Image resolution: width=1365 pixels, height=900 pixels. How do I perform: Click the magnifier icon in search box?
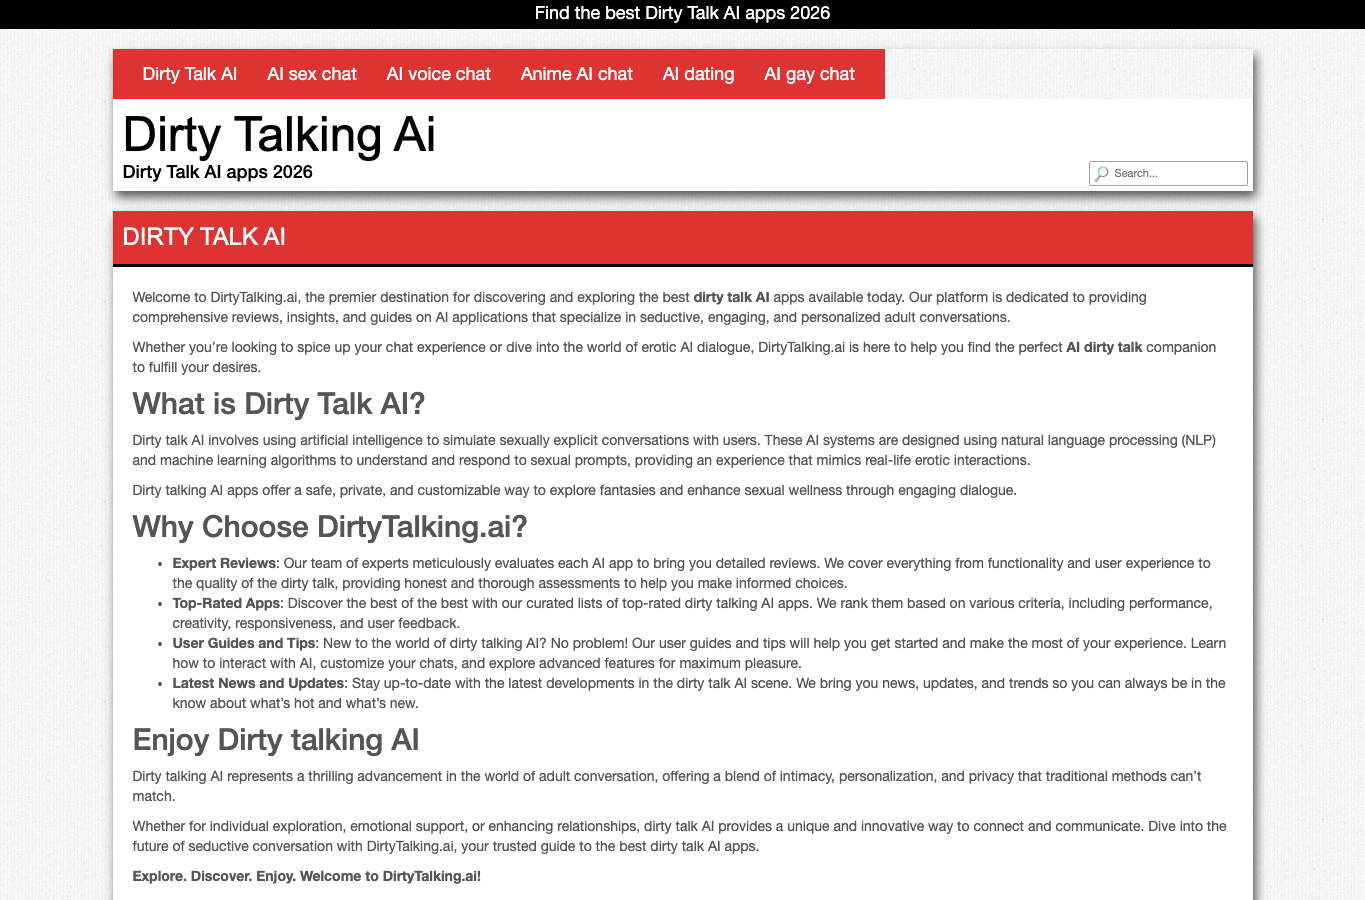click(x=1102, y=173)
